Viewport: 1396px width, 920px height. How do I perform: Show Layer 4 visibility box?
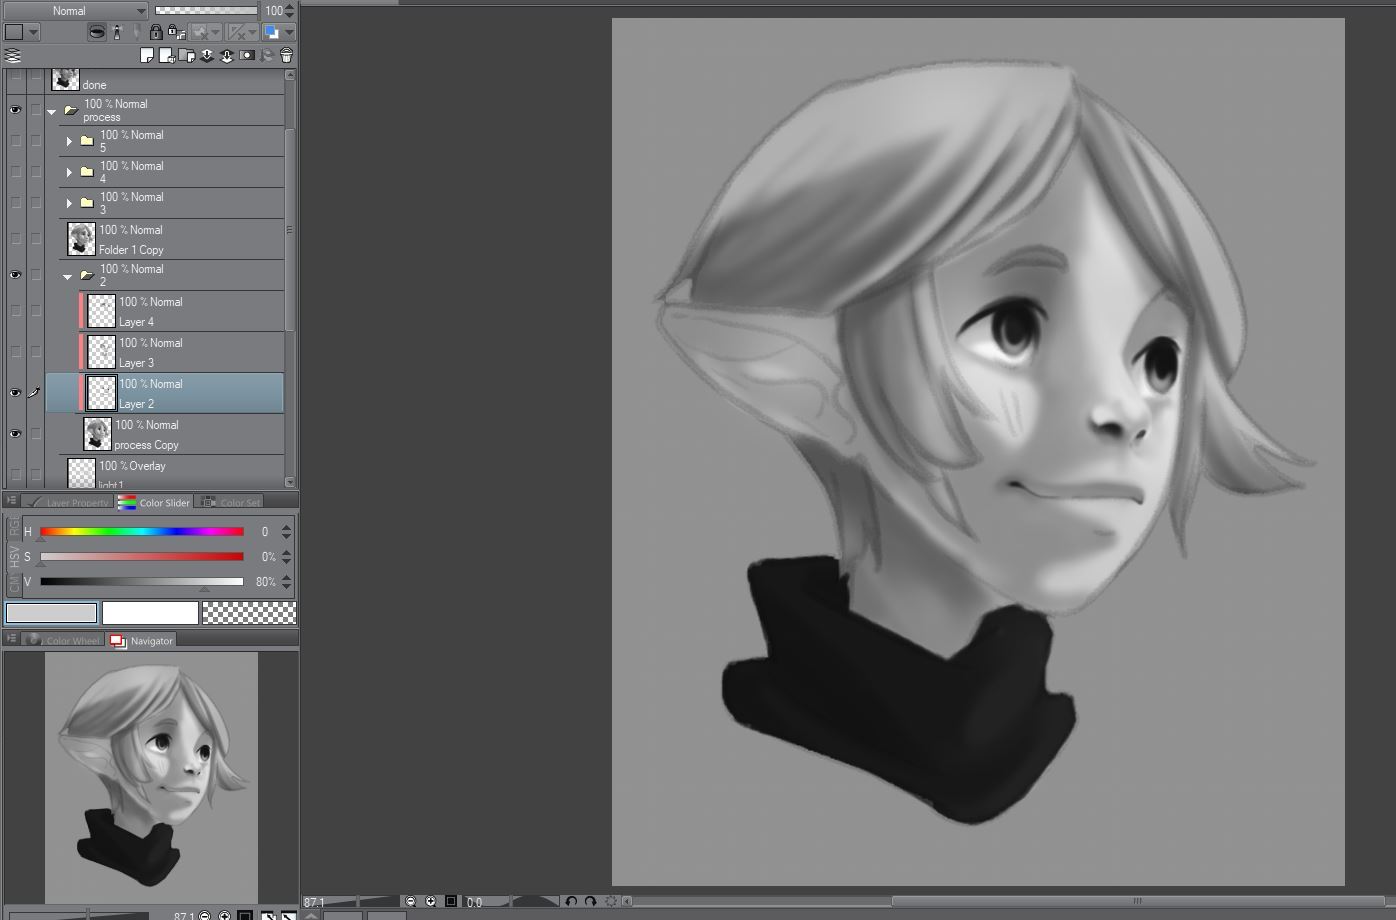coord(14,310)
